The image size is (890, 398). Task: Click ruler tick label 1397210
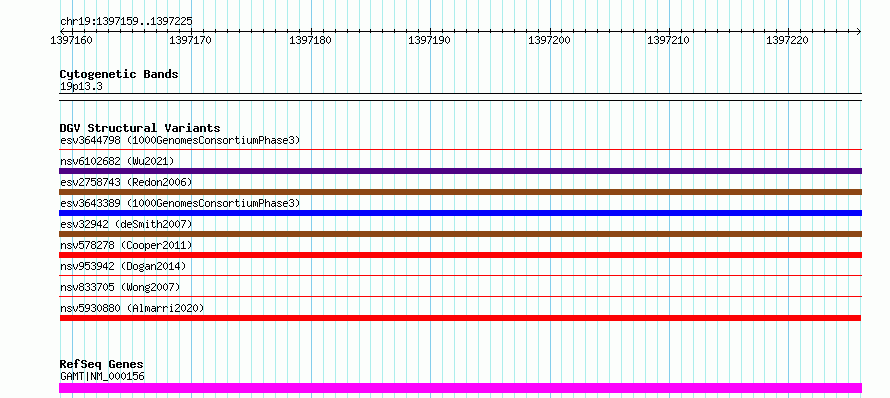click(x=669, y=40)
